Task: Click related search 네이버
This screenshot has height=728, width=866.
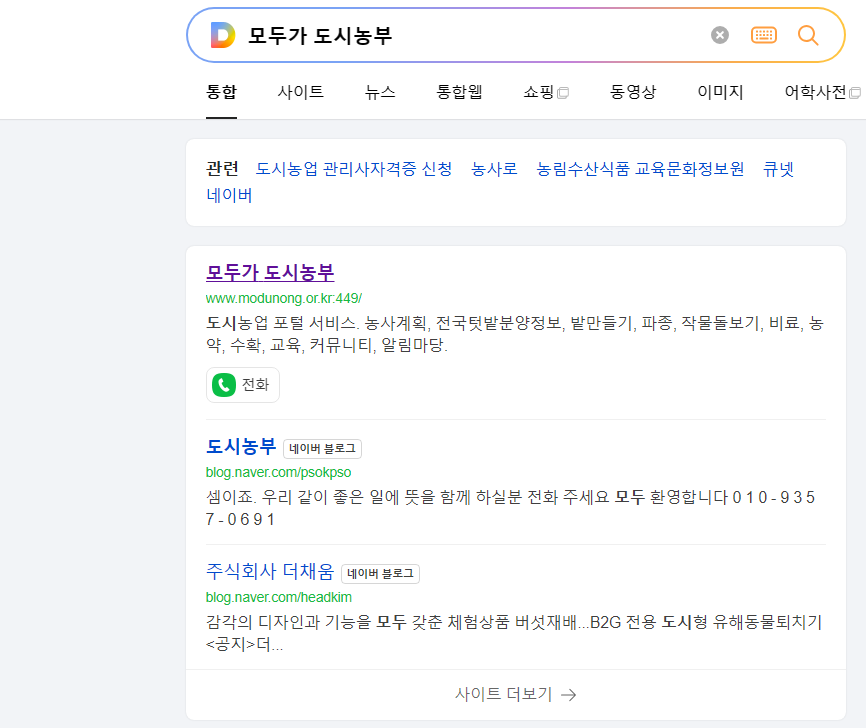Action: tap(229, 195)
